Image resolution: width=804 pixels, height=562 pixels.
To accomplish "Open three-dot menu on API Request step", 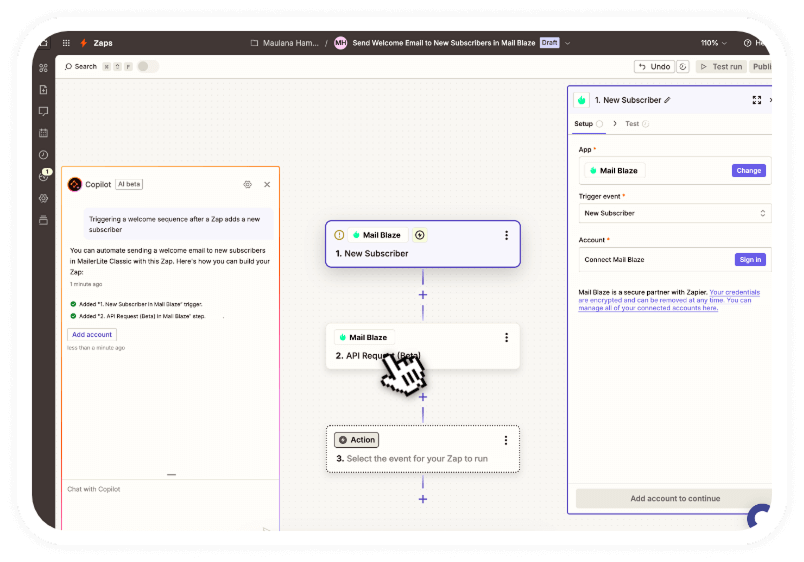I will (x=506, y=338).
